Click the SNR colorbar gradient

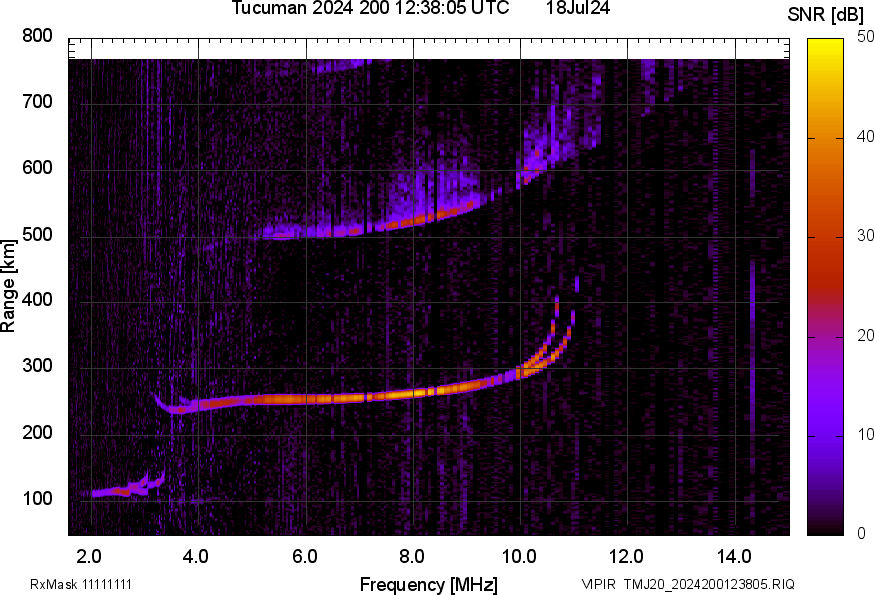825,287
